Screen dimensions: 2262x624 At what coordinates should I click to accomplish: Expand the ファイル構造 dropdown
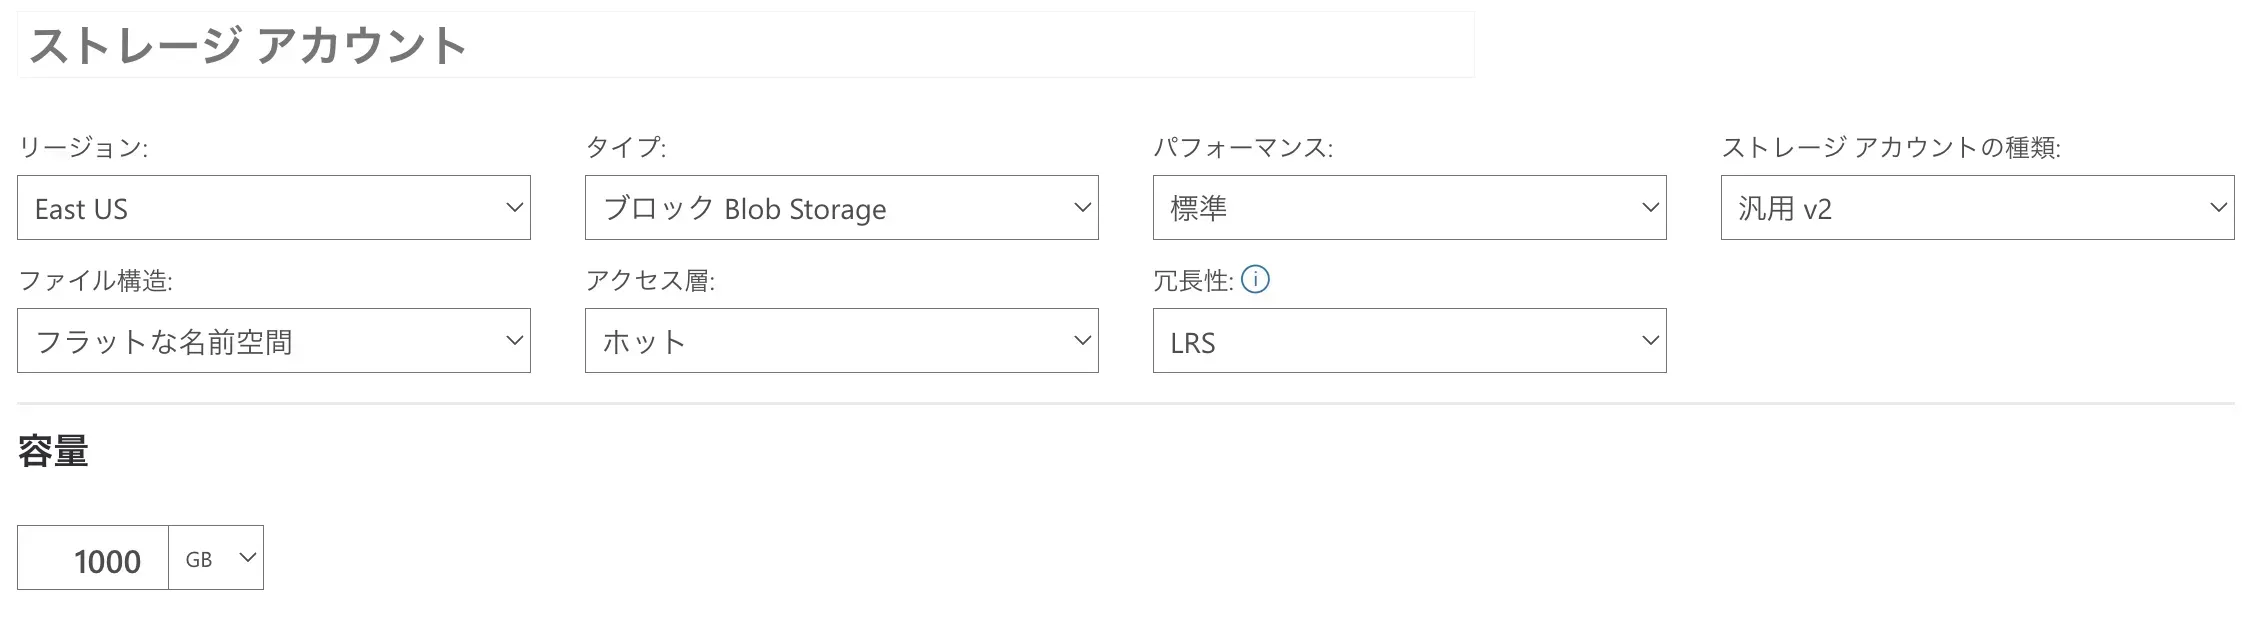(273, 341)
